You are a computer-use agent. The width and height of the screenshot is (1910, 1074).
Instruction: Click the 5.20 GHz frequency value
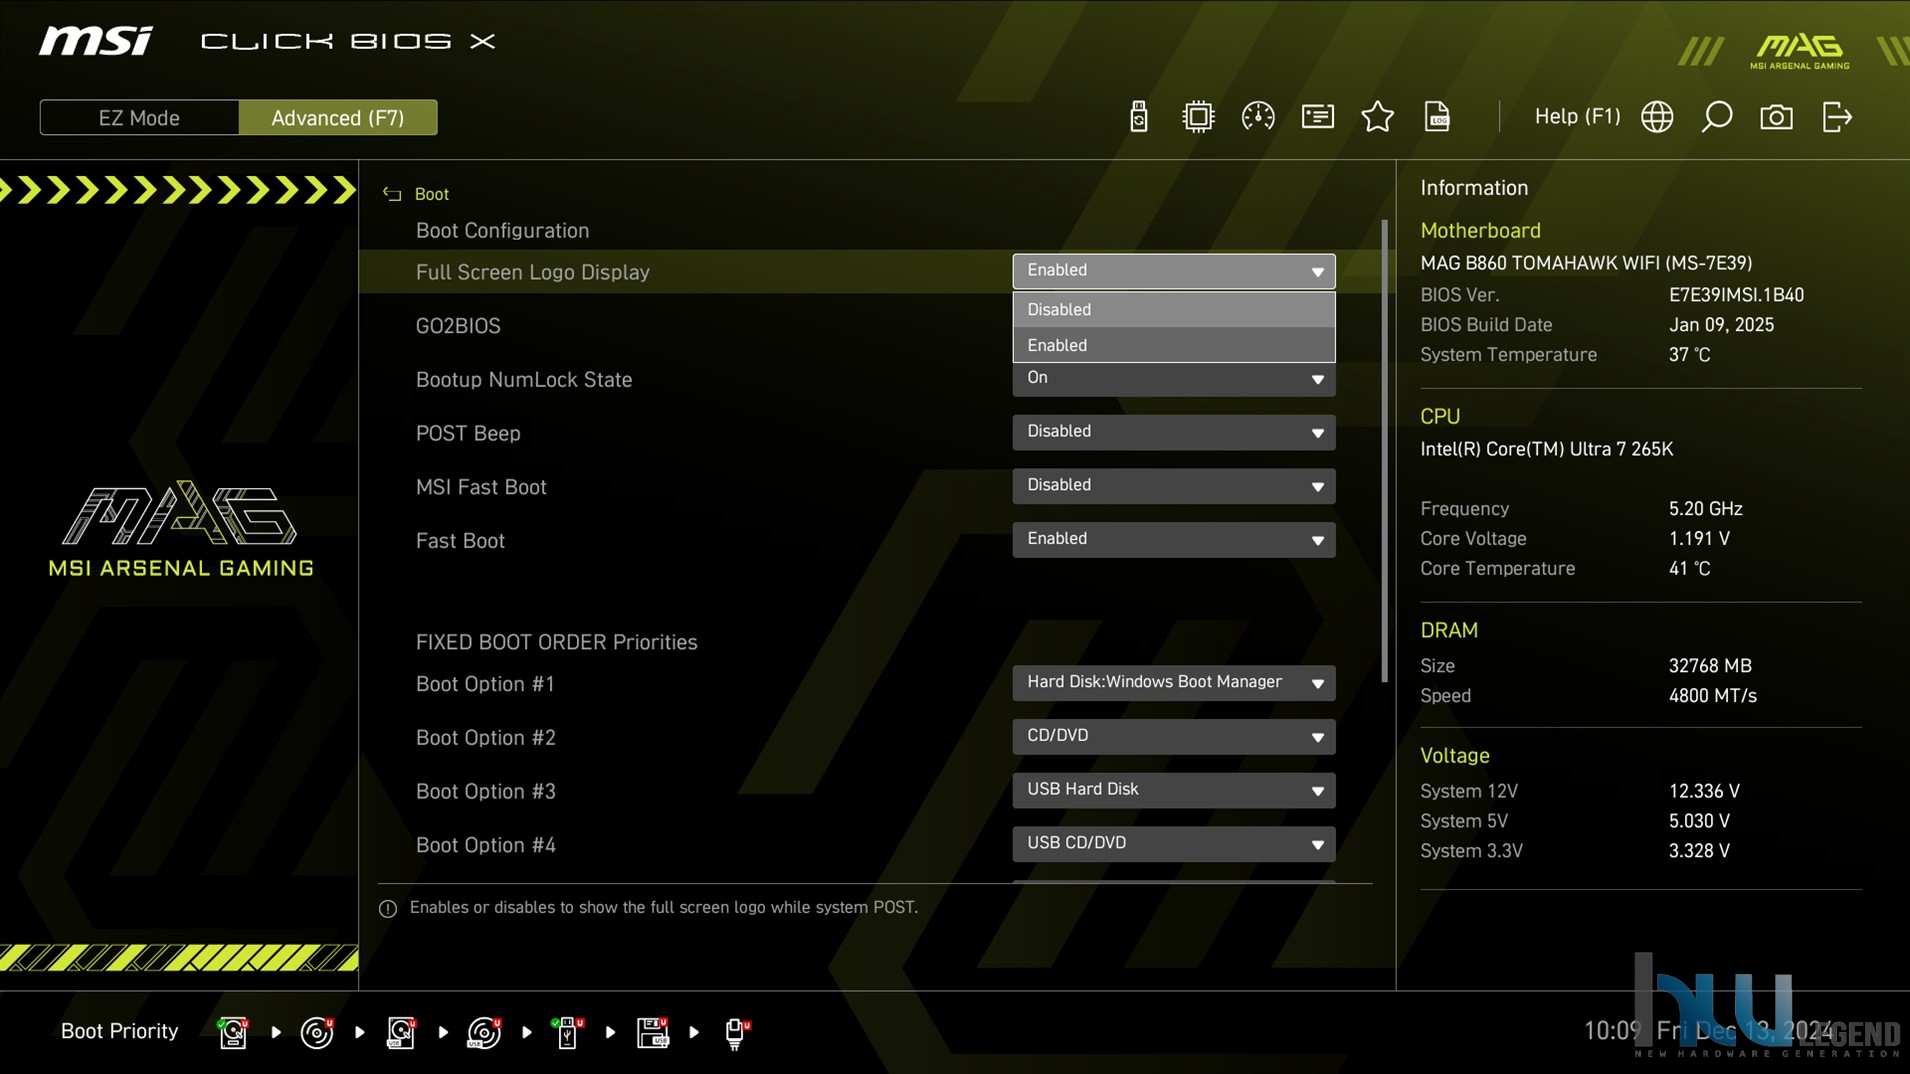click(1705, 509)
